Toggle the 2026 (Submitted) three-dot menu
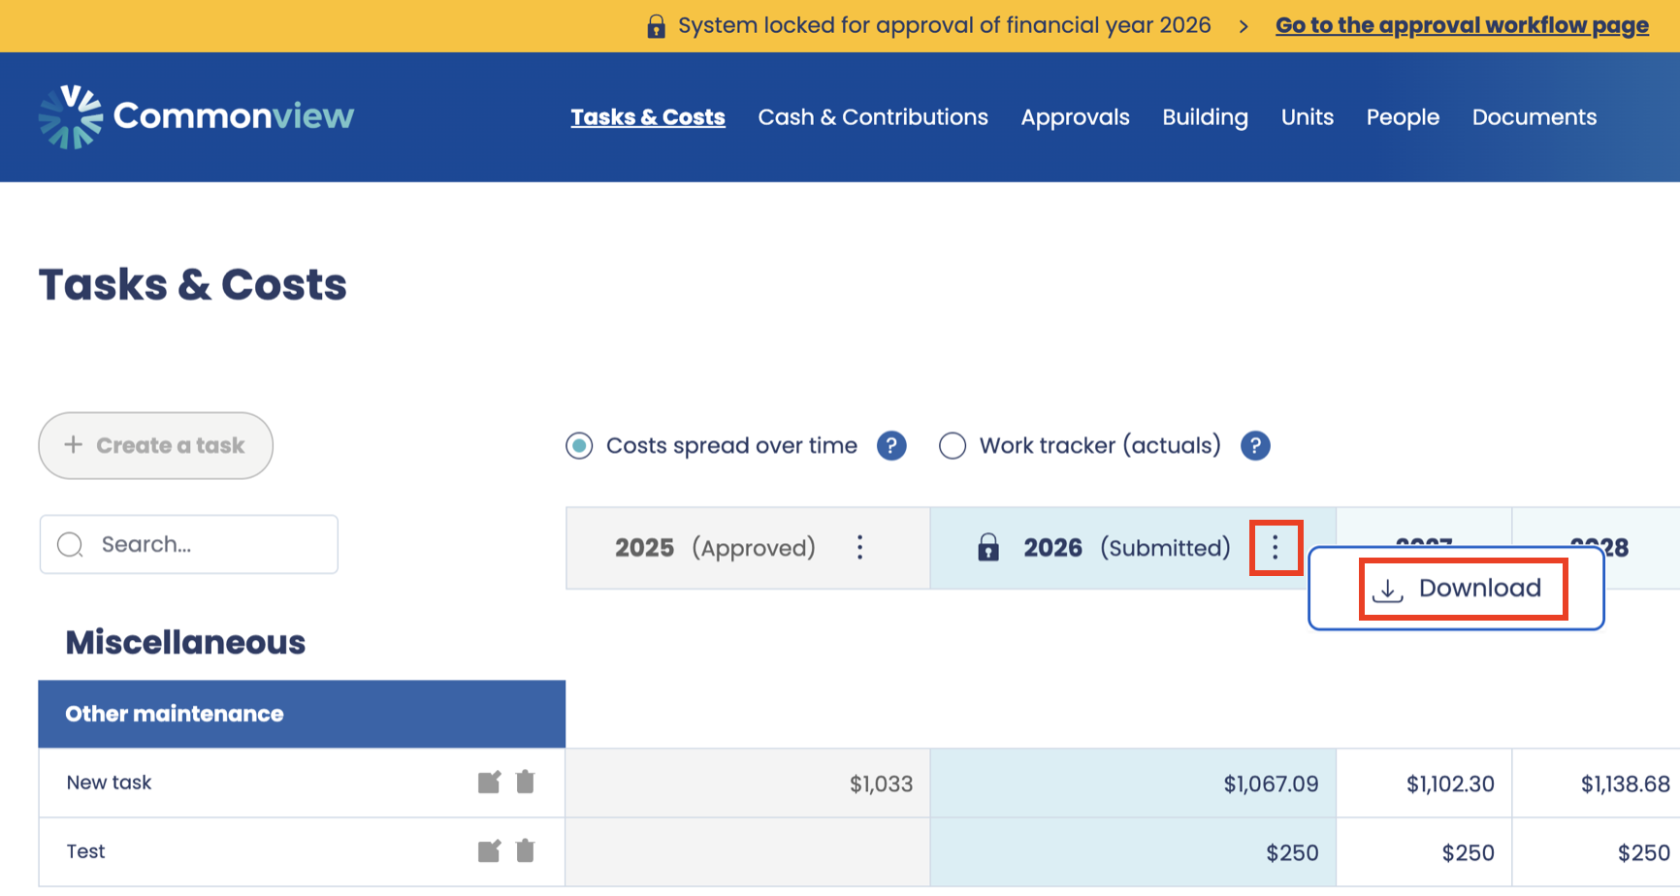Screen dimensions: 1680x896 coord(1275,548)
